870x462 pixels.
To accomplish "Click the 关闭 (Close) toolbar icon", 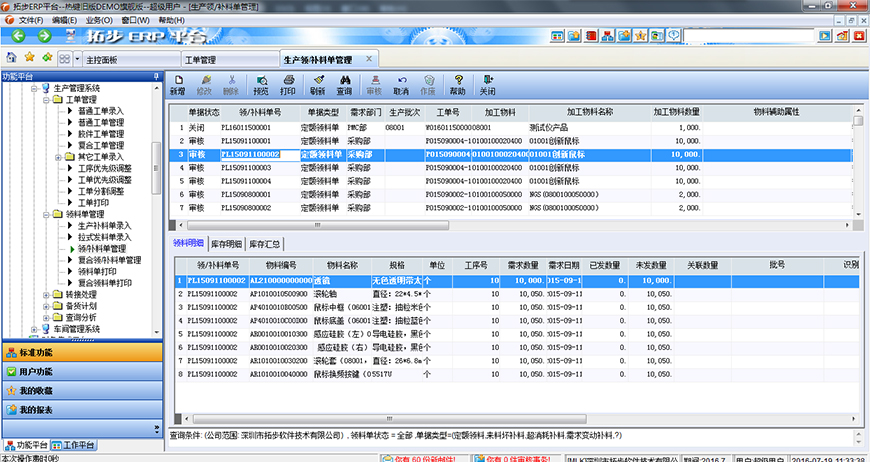I will click(x=487, y=85).
